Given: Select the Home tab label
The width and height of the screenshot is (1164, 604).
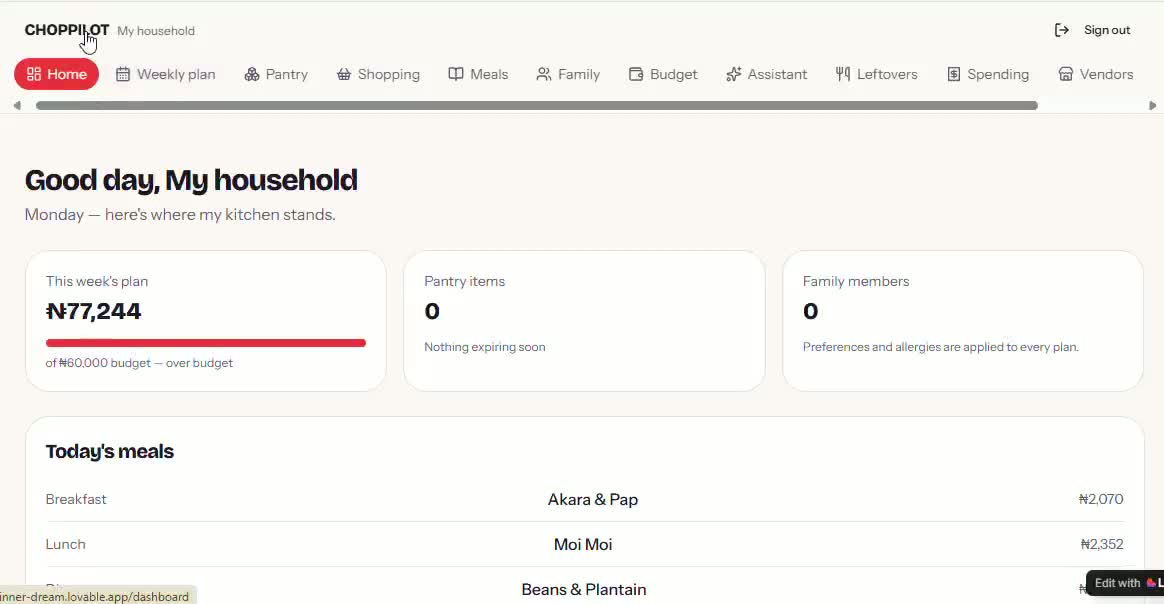Looking at the screenshot, I should pyautogui.click(x=67, y=74).
